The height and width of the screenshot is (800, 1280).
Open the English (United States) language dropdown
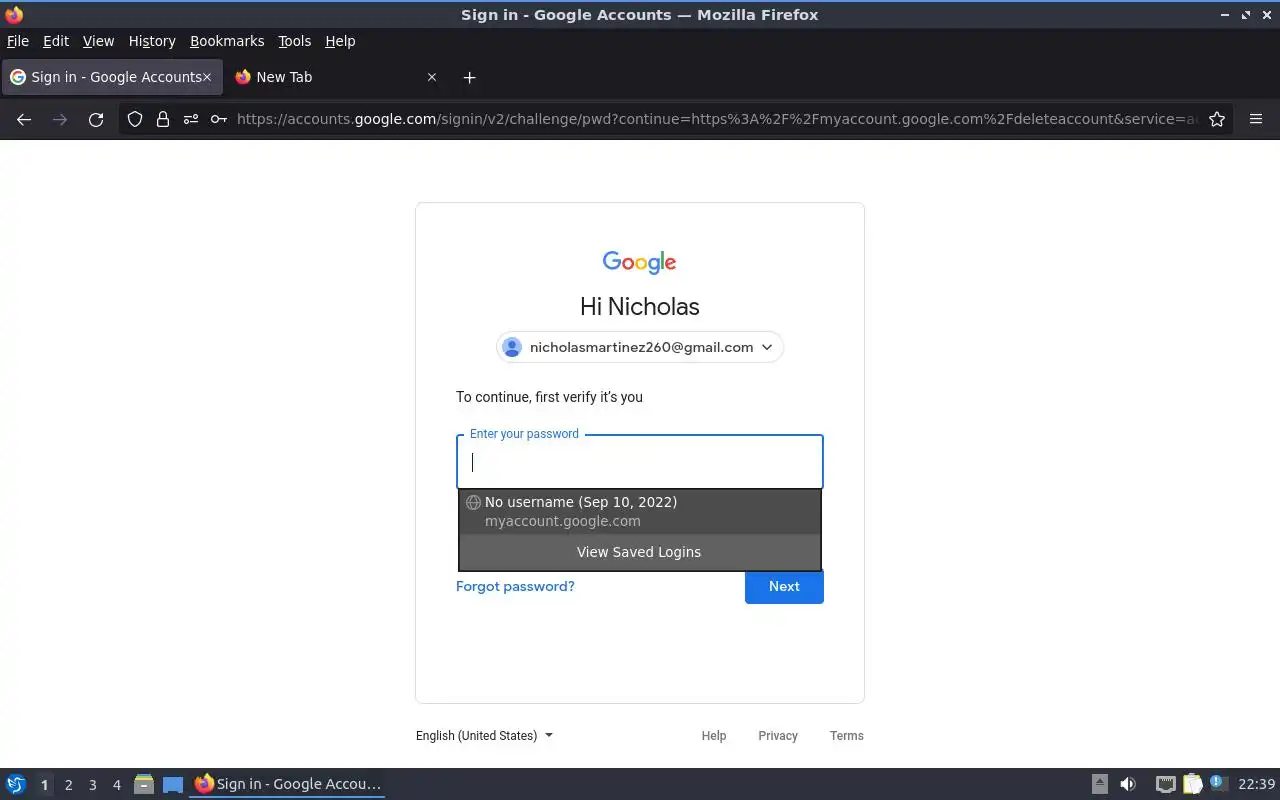pyautogui.click(x=484, y=735)
